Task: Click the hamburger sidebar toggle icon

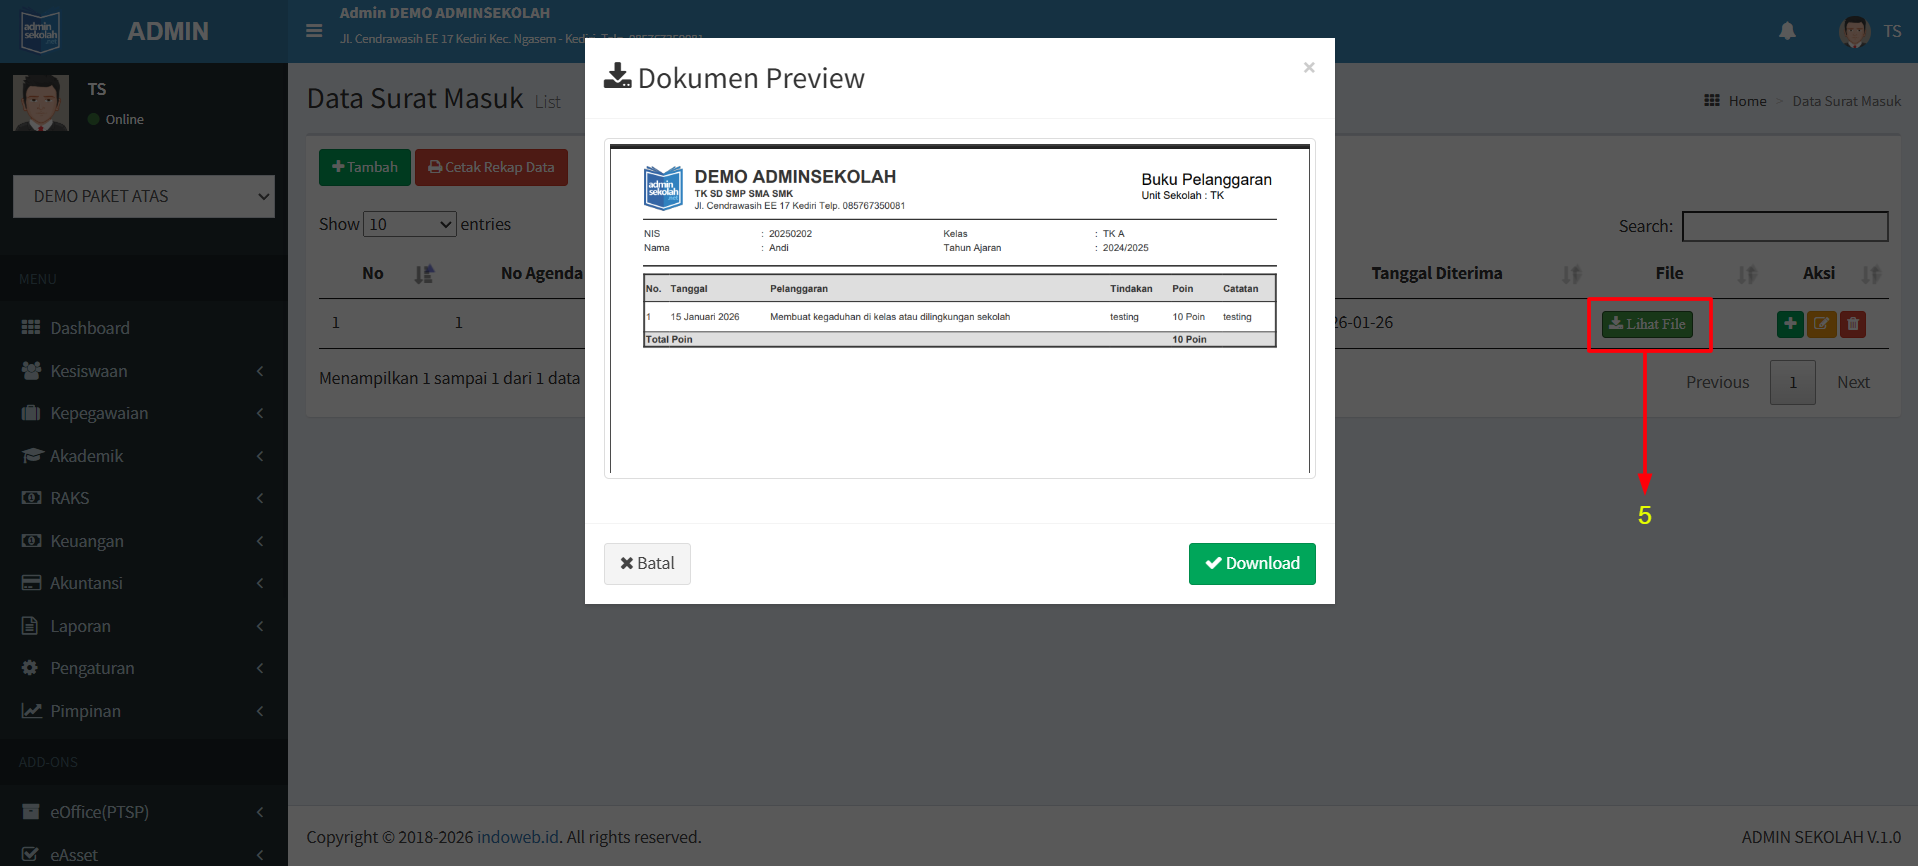Action: [x=314, y=31]
